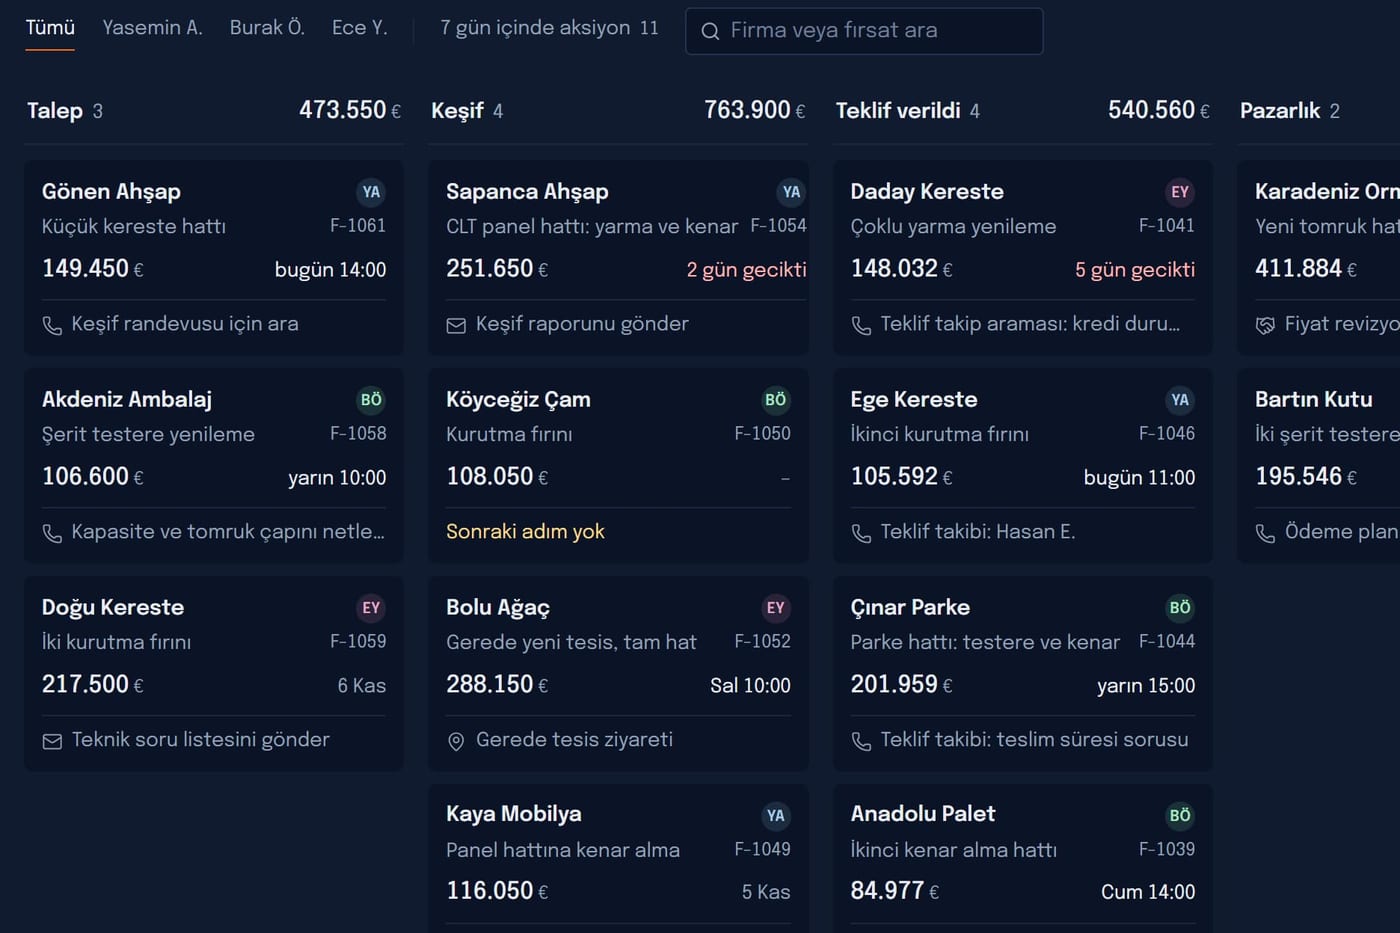
Task: Filter by the Yasemin A. tab
Action: click(152, 28)
